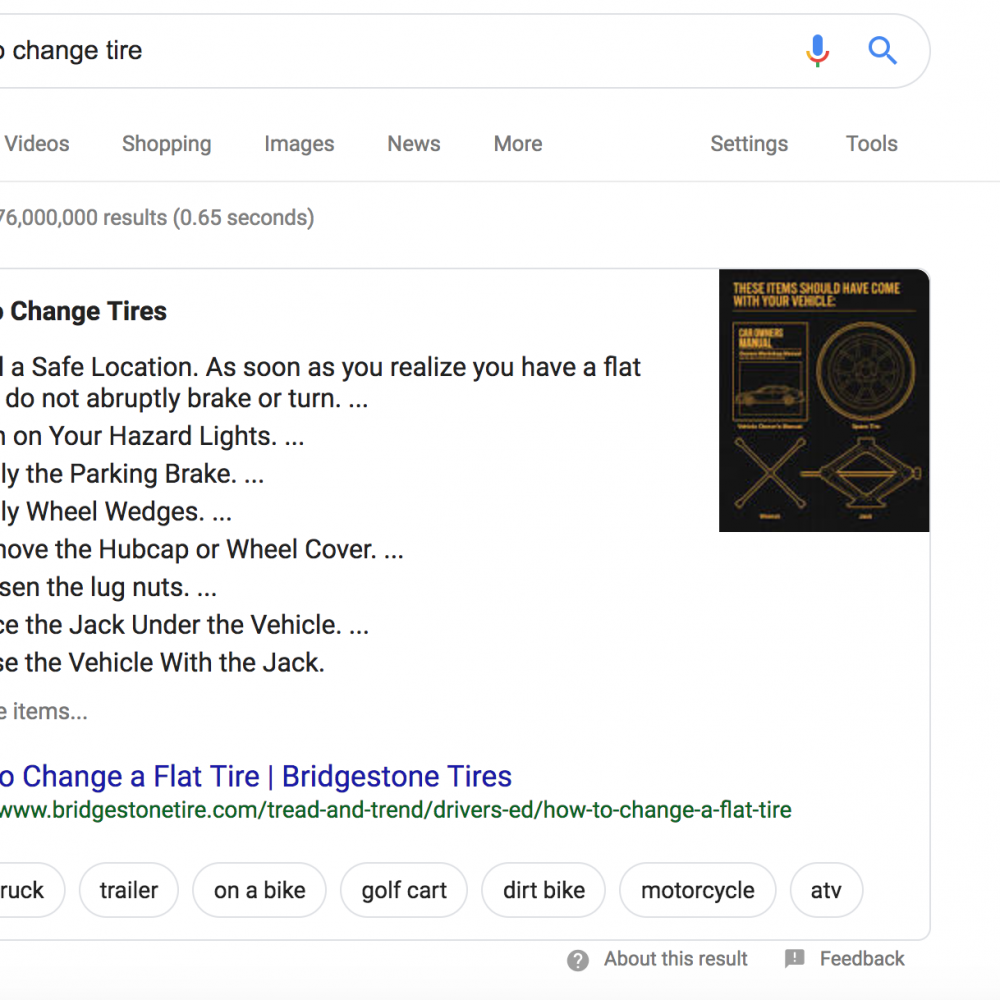Image resolution: width=1000 pixels, height=1000 pixels.
Task: Open the tire tools thumbnail image
Action: pyautogui.click(x=824, y=401)
